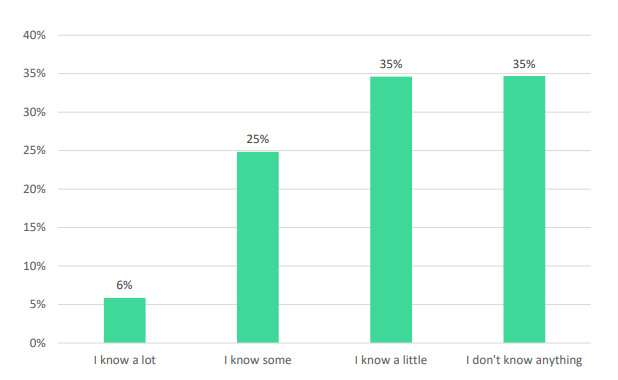
Task: Select the 35% label above "I don't know anything"
Action: 524,64
